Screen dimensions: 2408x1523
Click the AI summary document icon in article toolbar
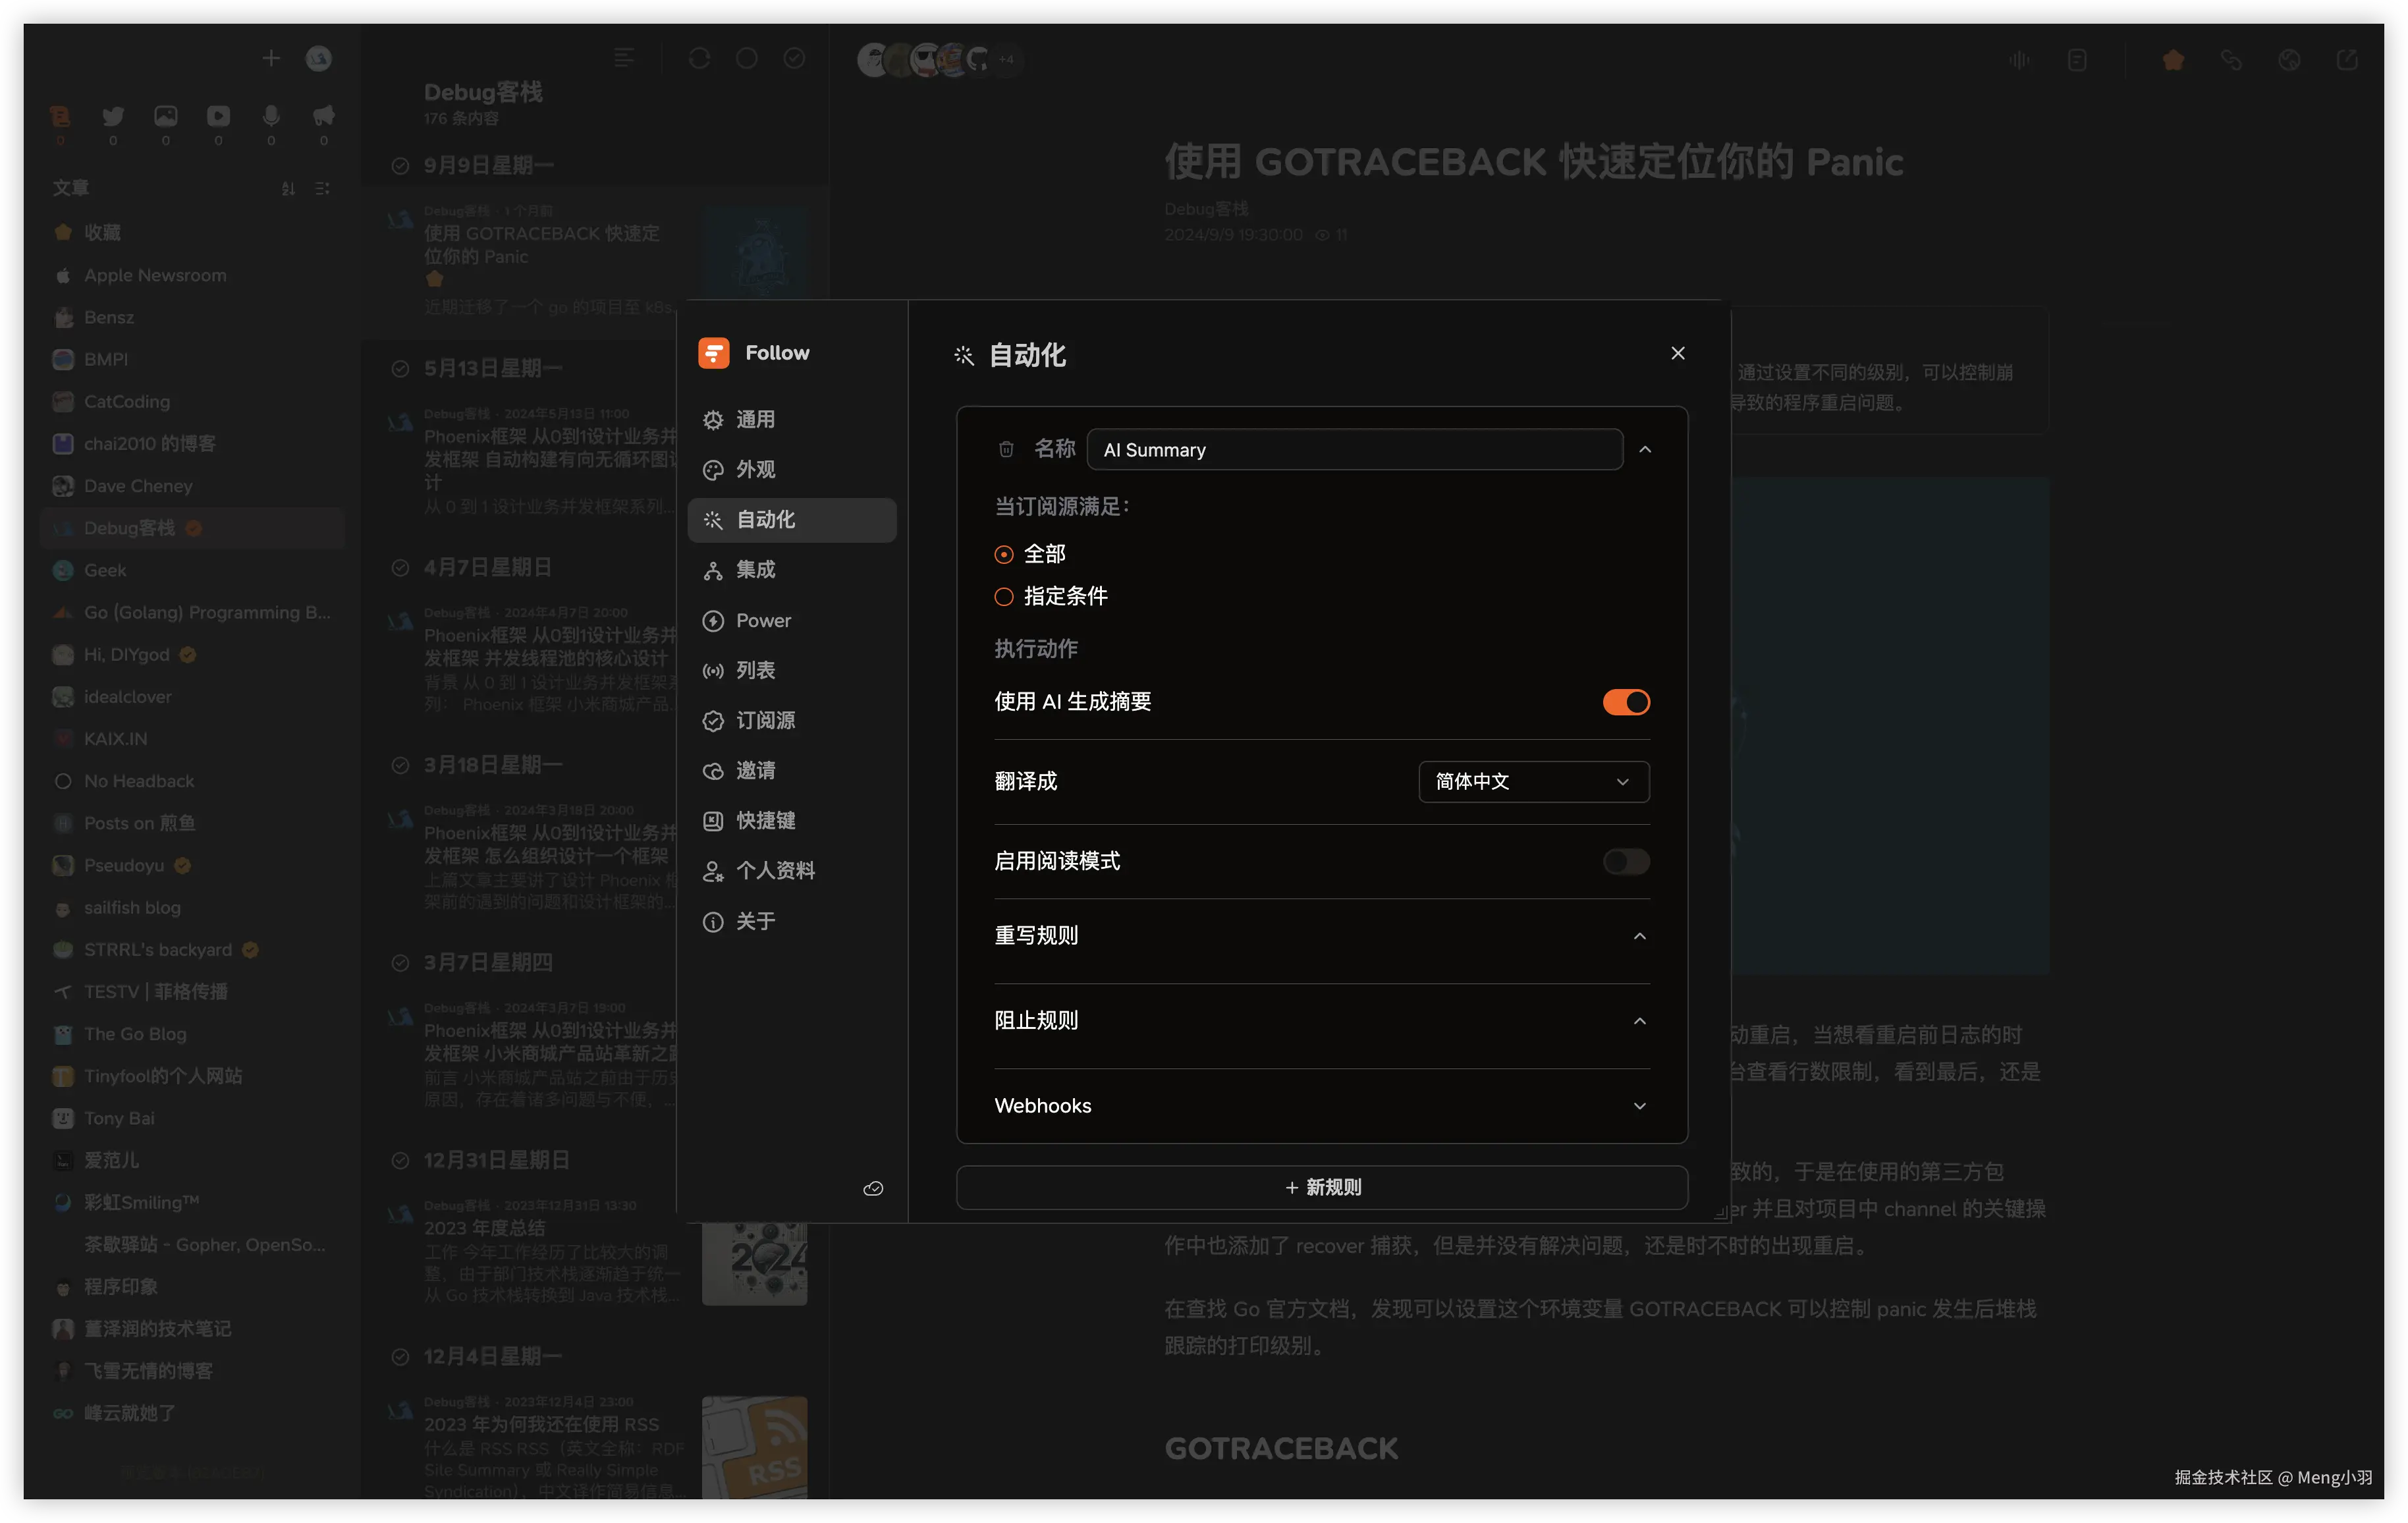[x=2077, y=61]
